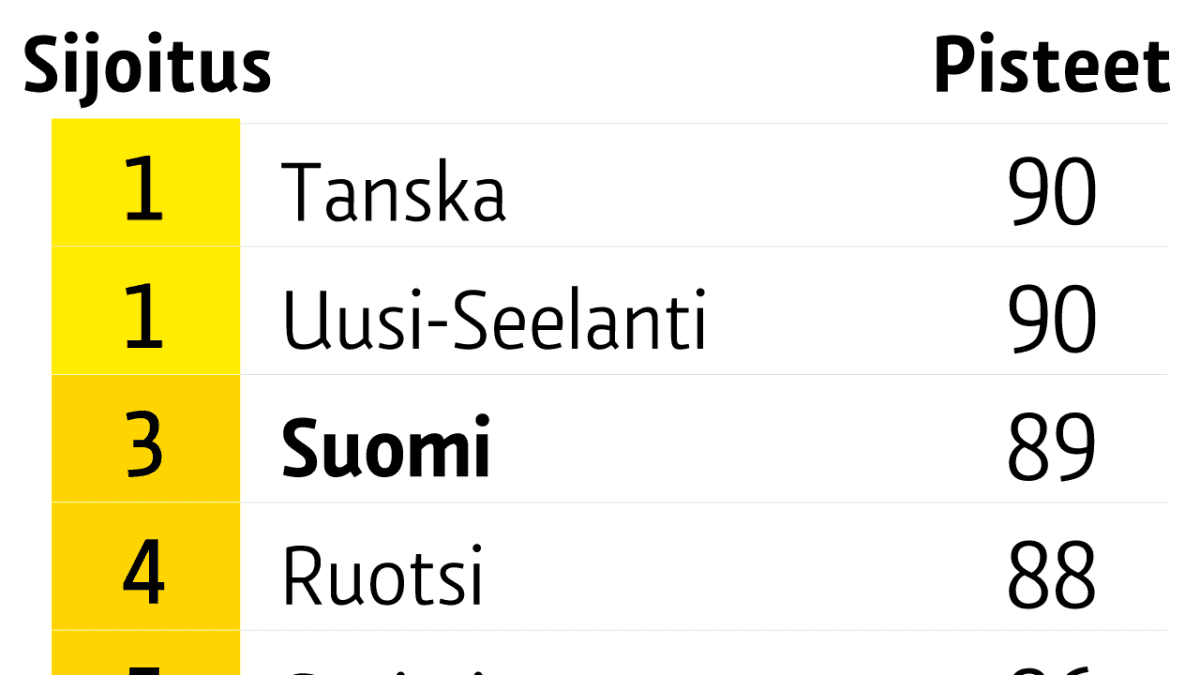1200x675 pixels.
Task: Click Uusi-Seelanti's score of 90
Action: click(1052, 321)
